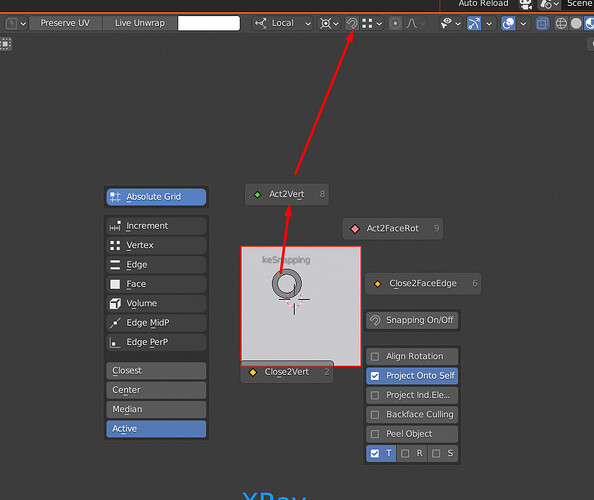
Task: Select Median as snap target
Action: (156, 409)
